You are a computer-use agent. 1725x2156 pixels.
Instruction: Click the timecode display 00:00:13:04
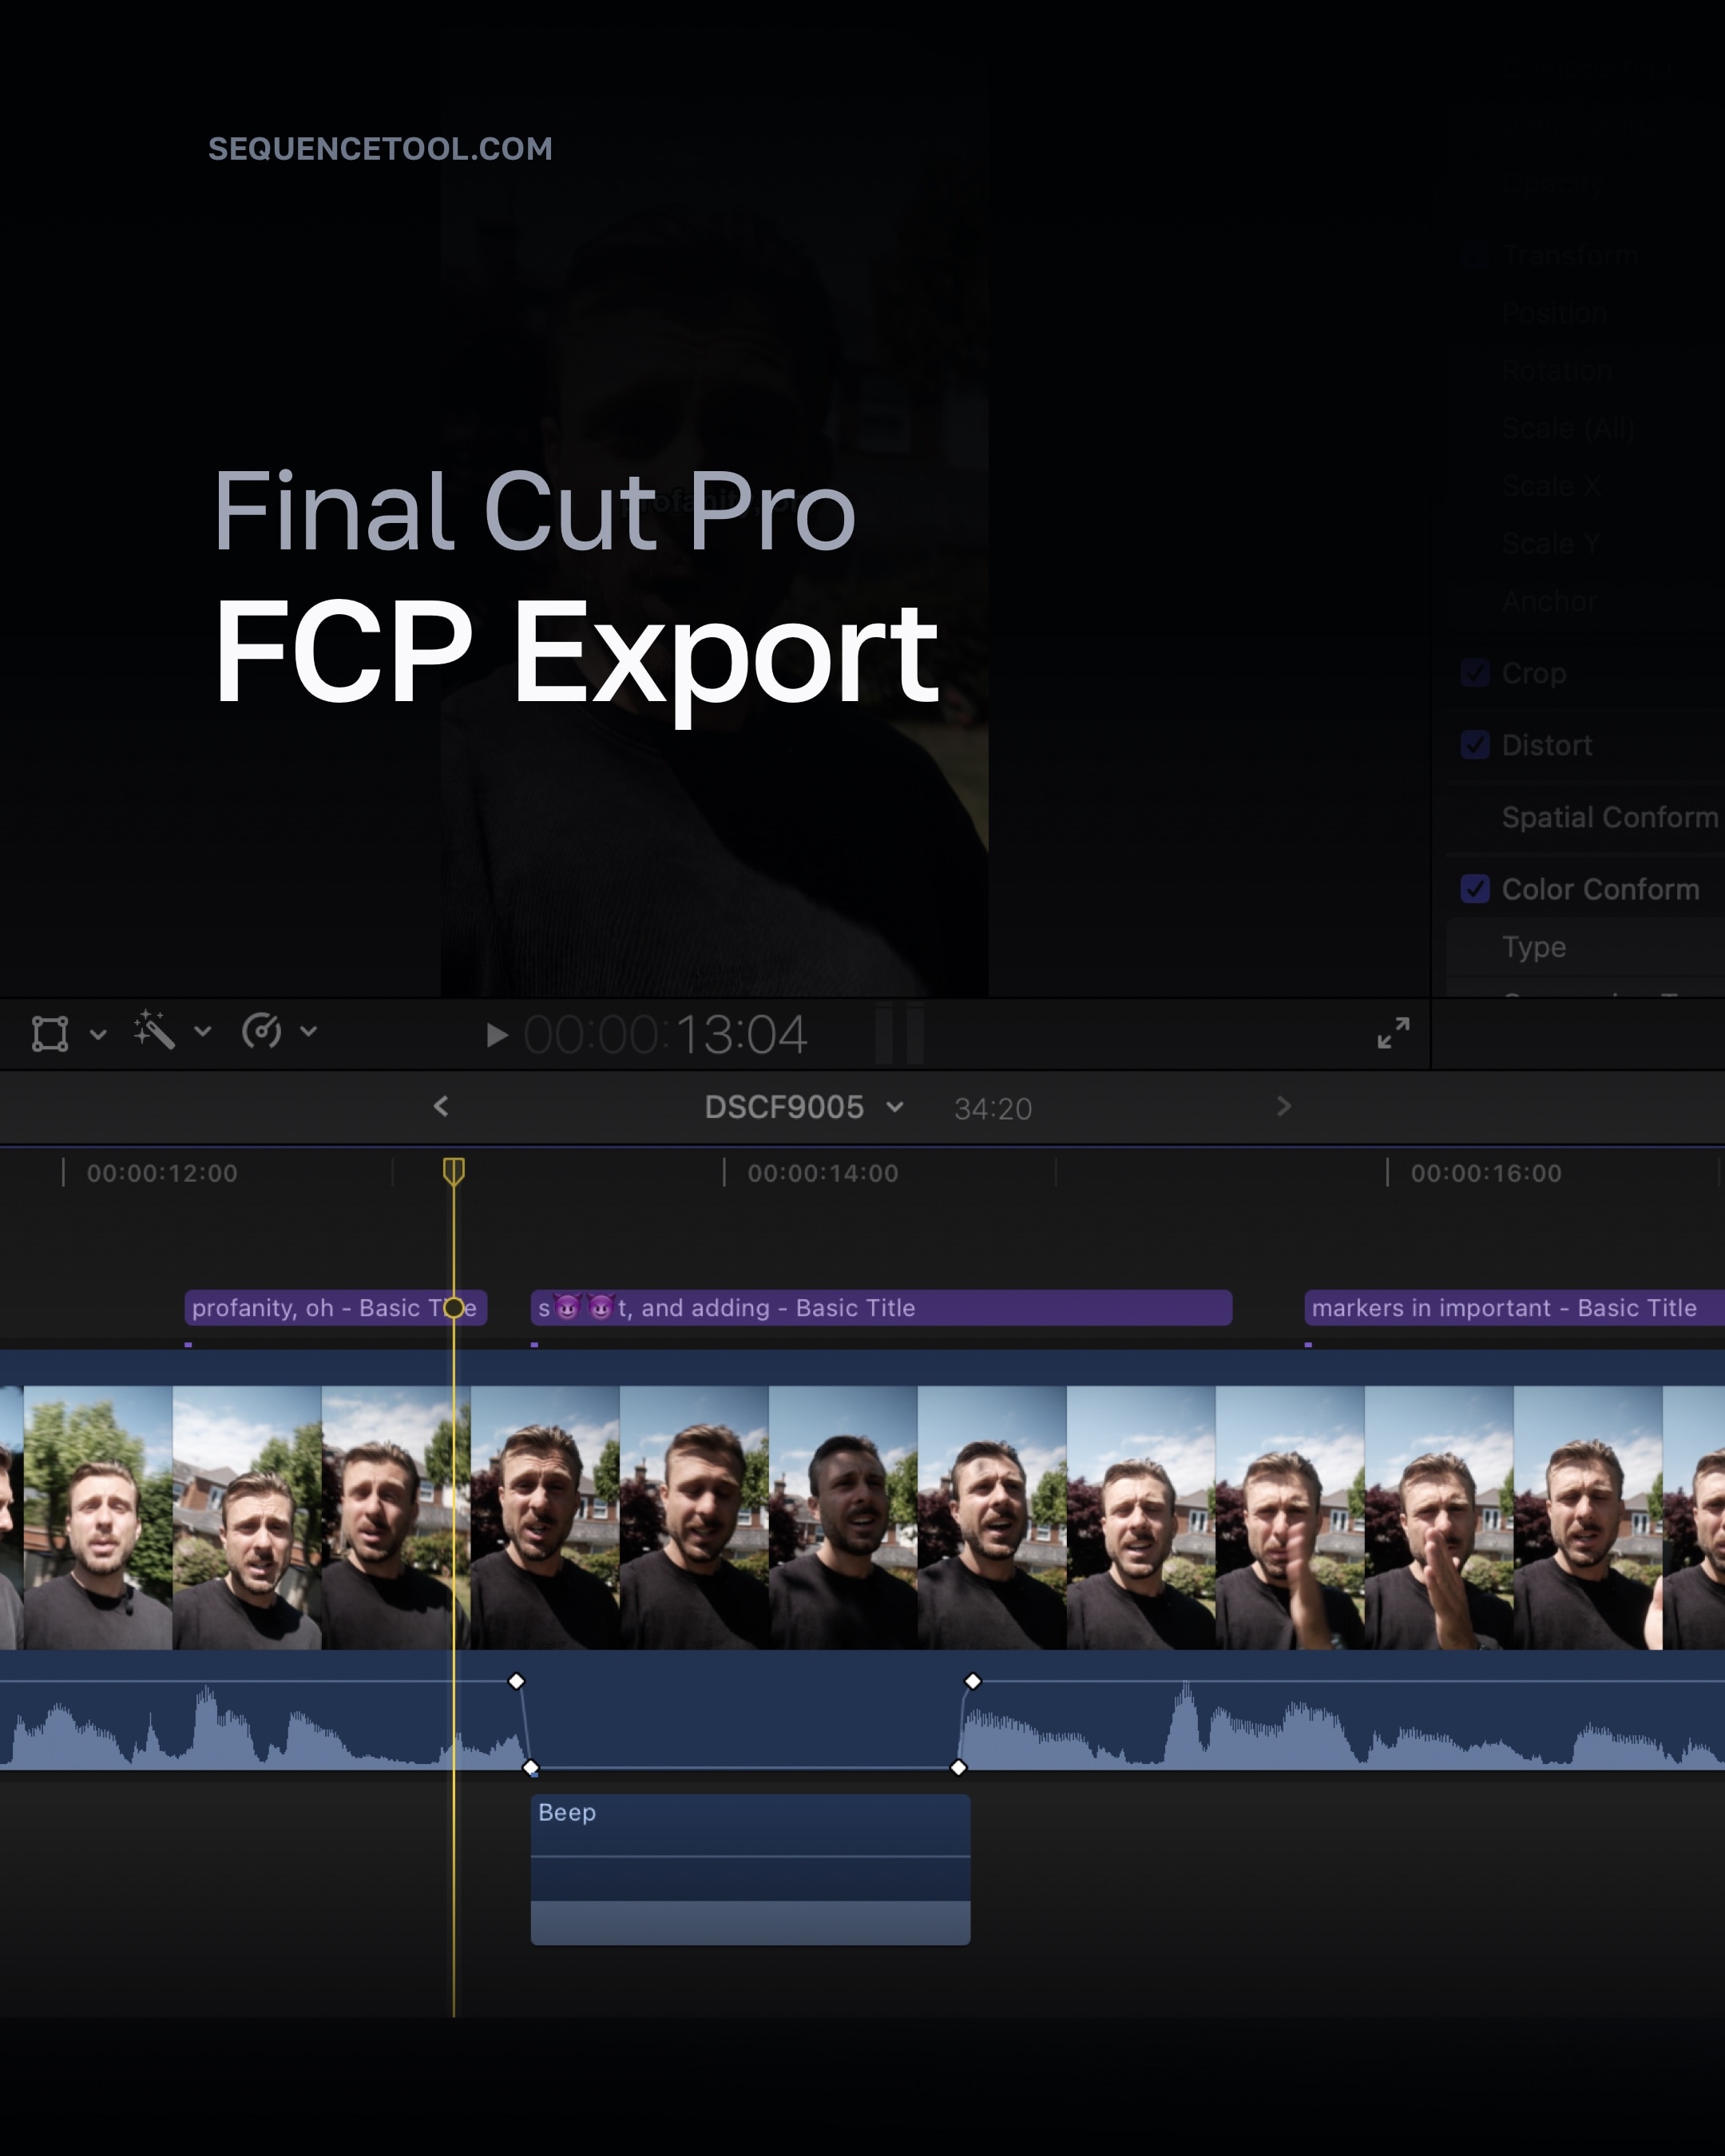click(x=665, y=1035)
